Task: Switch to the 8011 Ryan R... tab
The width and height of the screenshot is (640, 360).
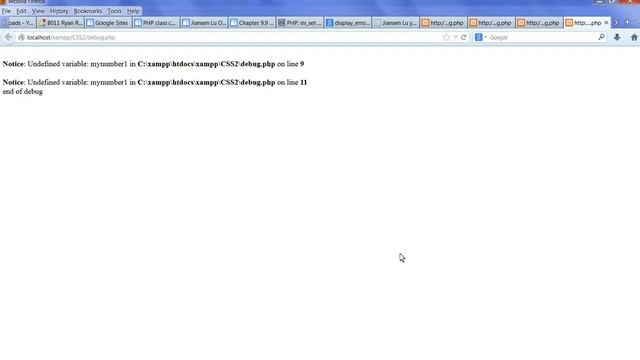Action: (61, 23)
